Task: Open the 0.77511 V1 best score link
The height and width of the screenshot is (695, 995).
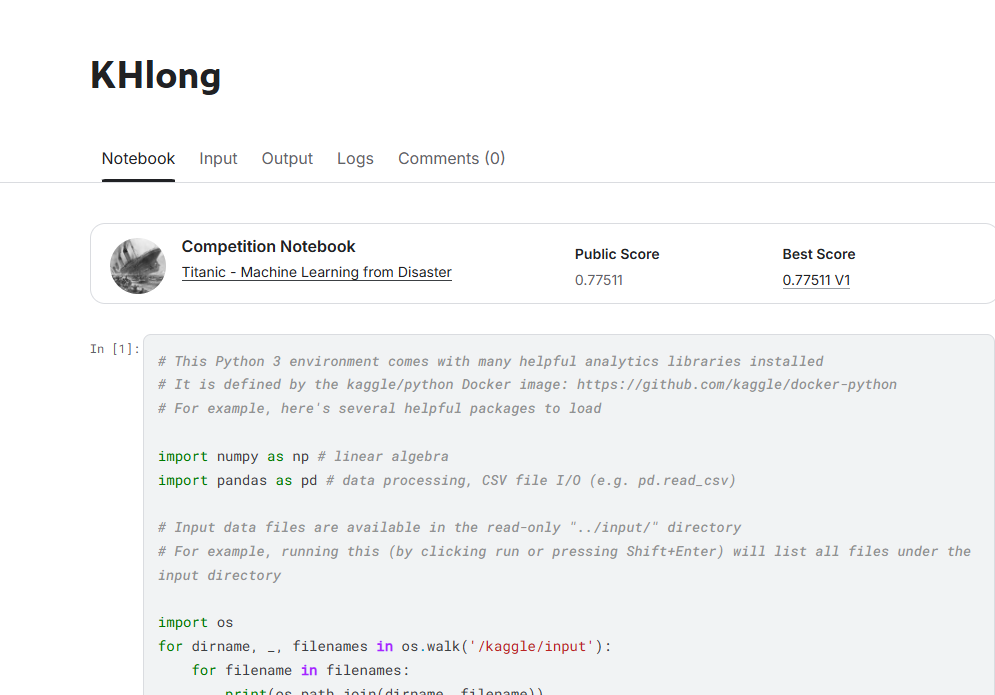Action: coord(816,280)
